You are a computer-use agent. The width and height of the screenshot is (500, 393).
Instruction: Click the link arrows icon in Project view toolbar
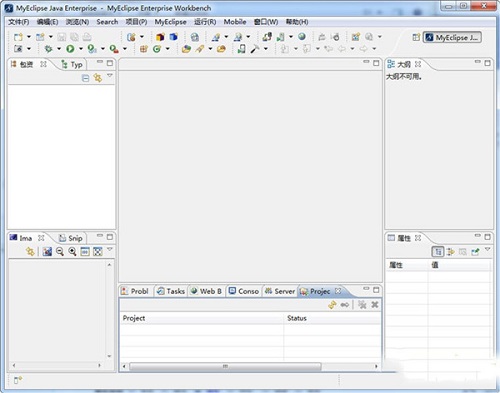pyautogui.click(x=345, y=305)
